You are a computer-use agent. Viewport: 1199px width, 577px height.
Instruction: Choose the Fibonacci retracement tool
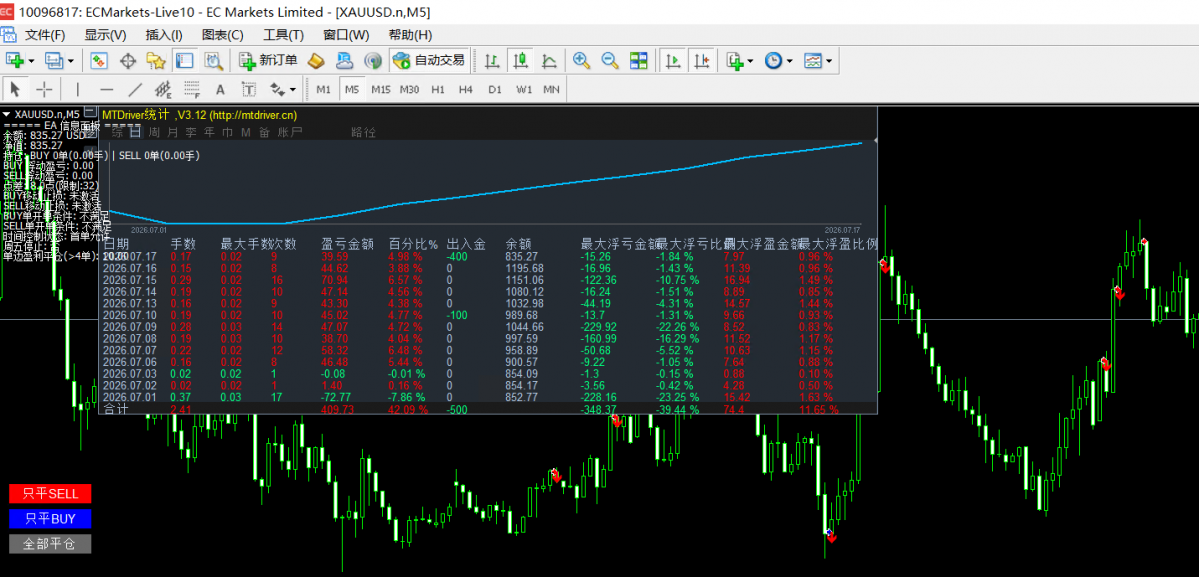[192, 89]
